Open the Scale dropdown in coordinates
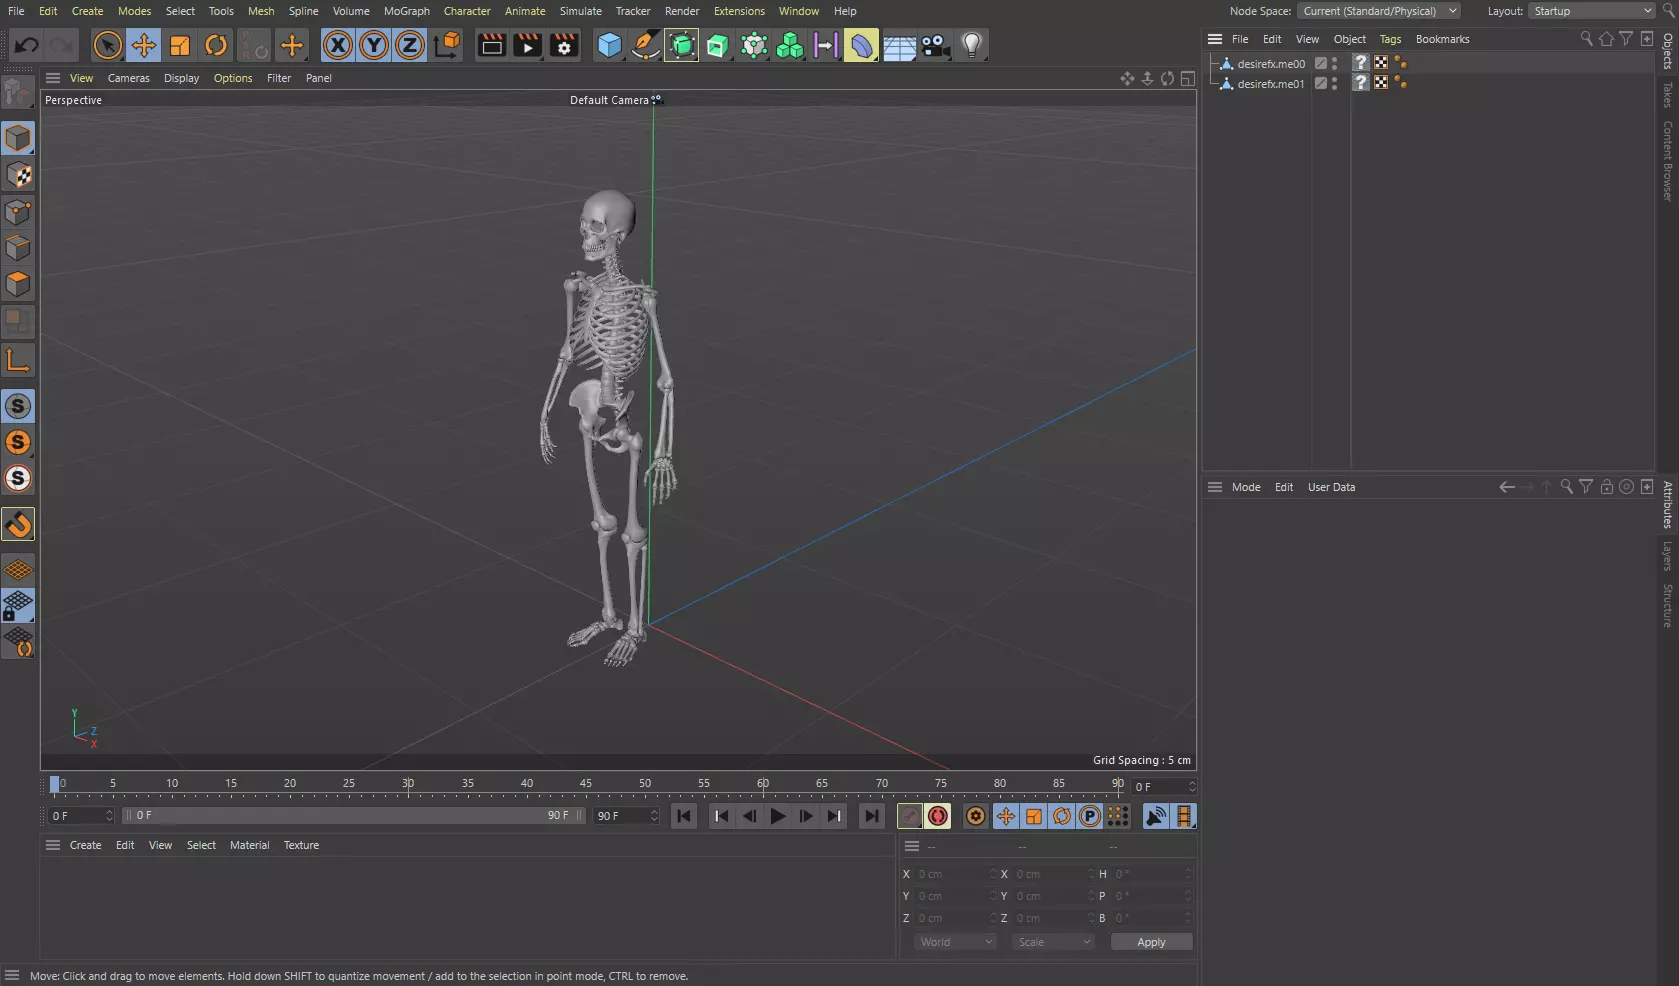Viewport: 1679px width, 986px height. point(1053,942)
